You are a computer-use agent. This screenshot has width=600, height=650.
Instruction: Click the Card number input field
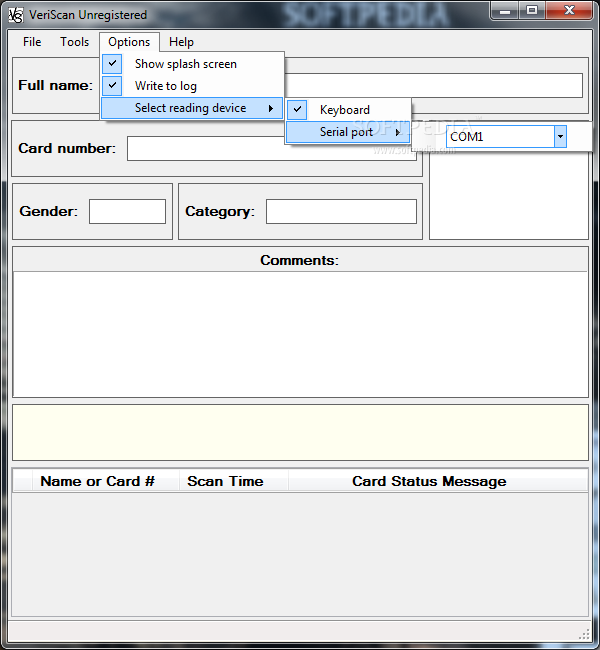coord(272,148)
